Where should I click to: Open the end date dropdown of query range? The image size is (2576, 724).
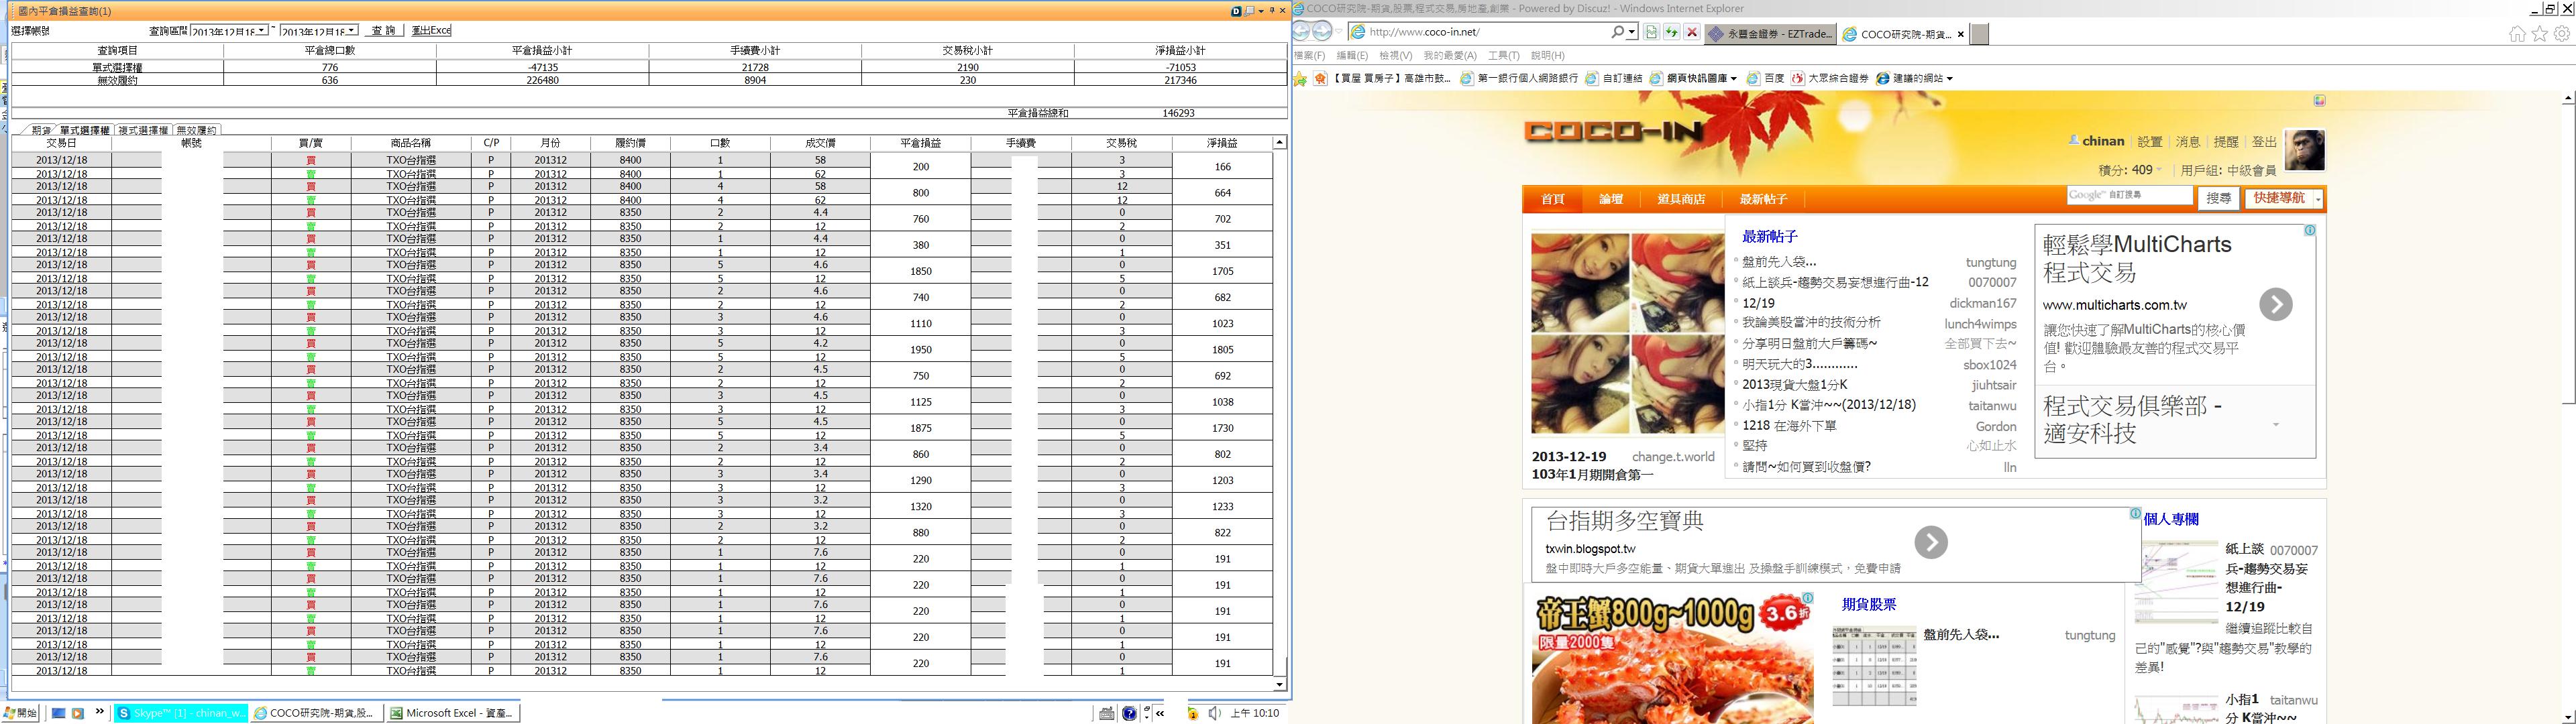(352, 31)
